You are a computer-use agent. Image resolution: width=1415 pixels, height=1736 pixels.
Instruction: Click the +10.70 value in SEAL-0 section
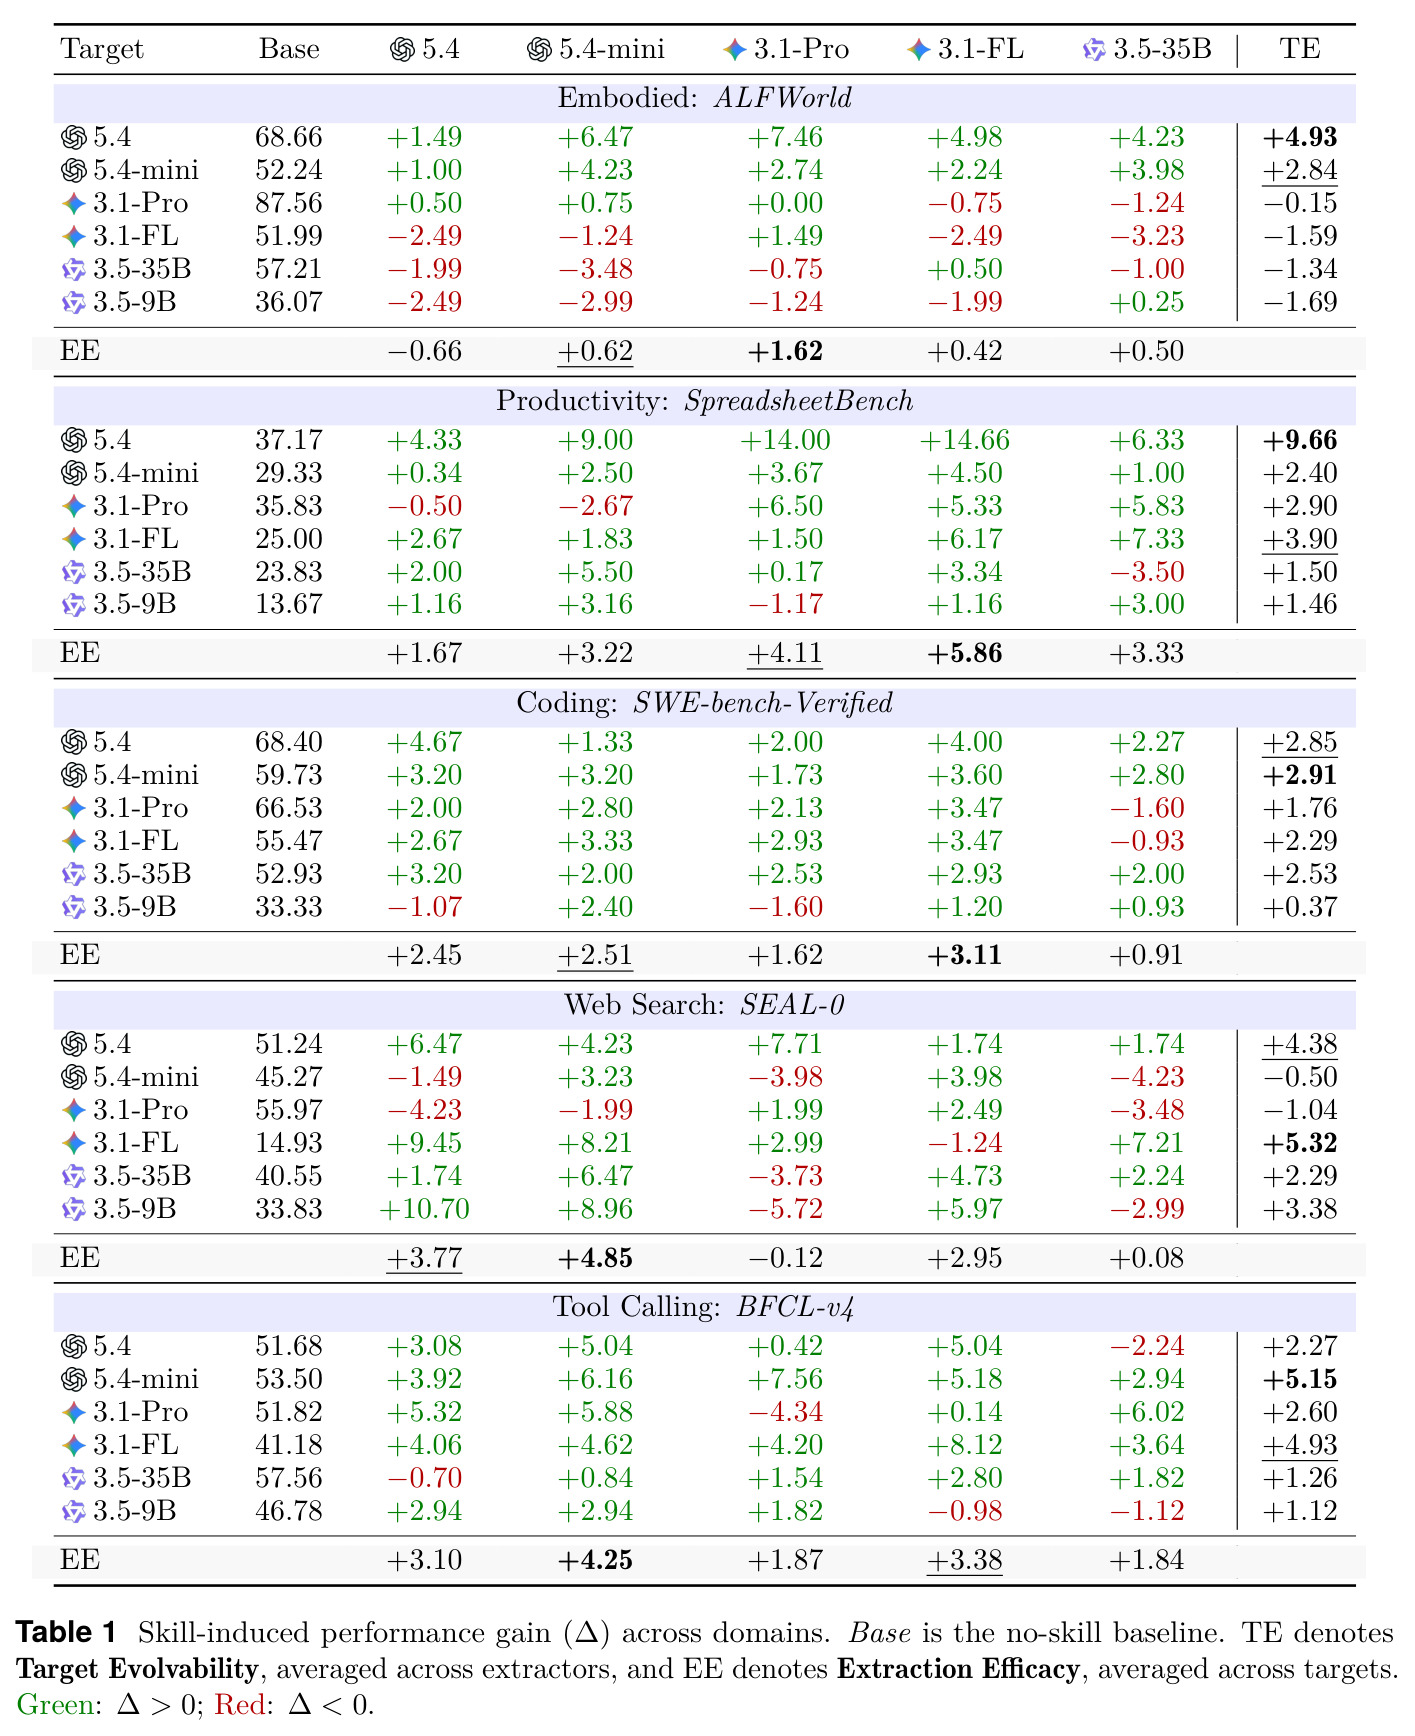point(425,1209)
